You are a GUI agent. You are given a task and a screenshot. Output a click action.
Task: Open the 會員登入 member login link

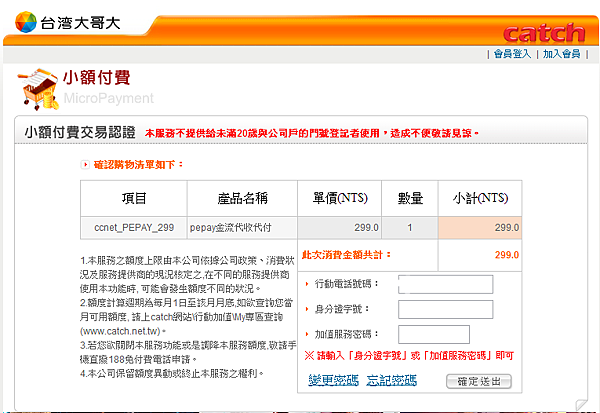(512, 54)
